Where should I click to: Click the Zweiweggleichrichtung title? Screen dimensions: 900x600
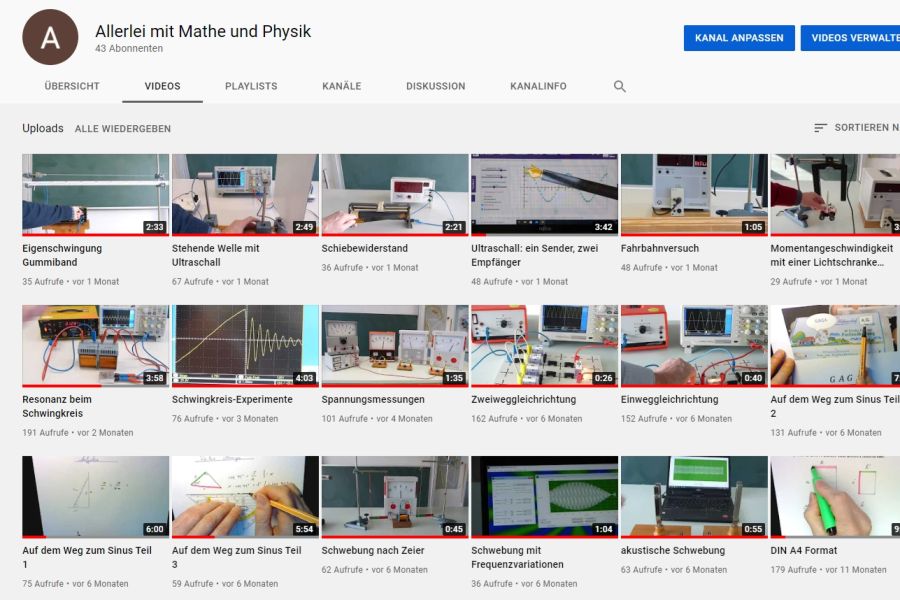tap(523, 399)
